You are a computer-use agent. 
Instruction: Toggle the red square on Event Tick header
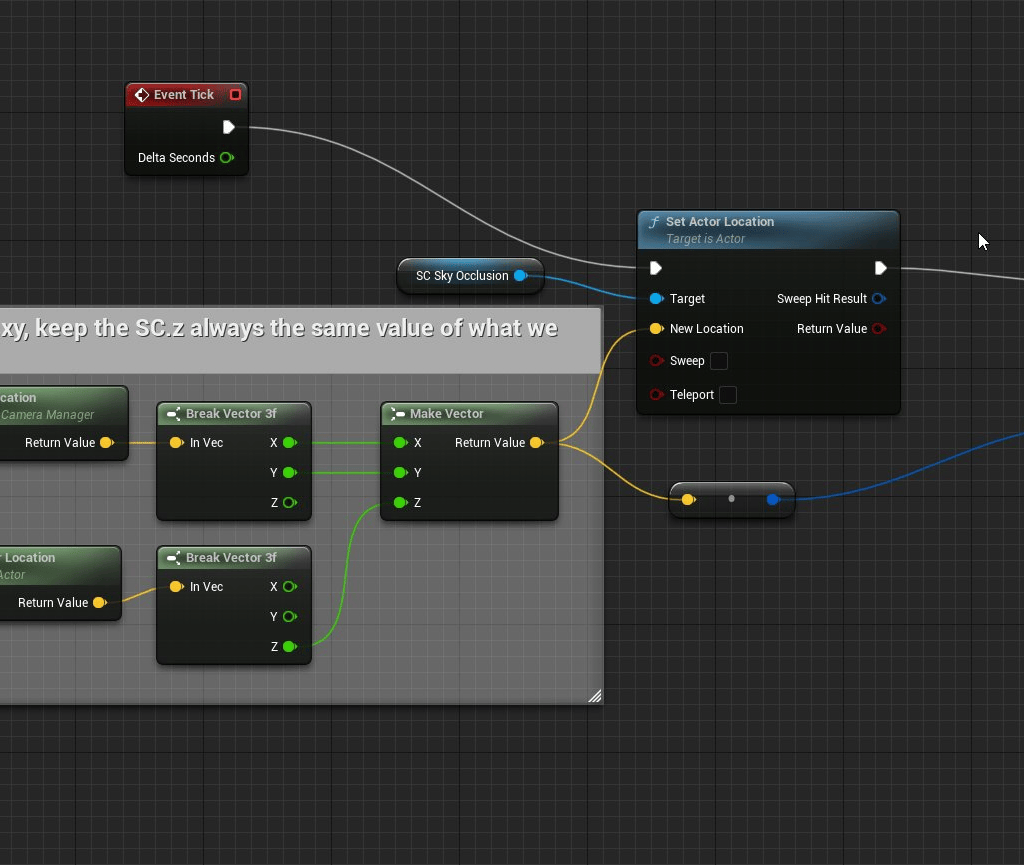[x=236, y=94]
